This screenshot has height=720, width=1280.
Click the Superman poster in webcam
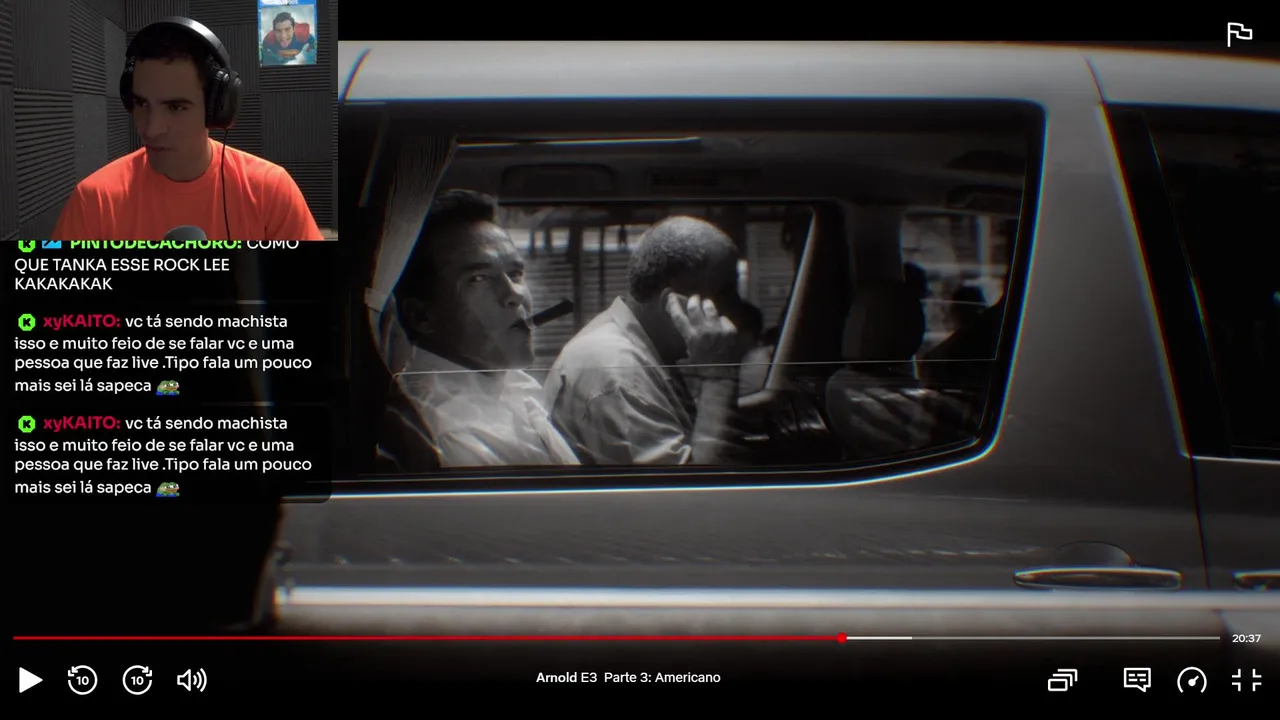point(287,33)
